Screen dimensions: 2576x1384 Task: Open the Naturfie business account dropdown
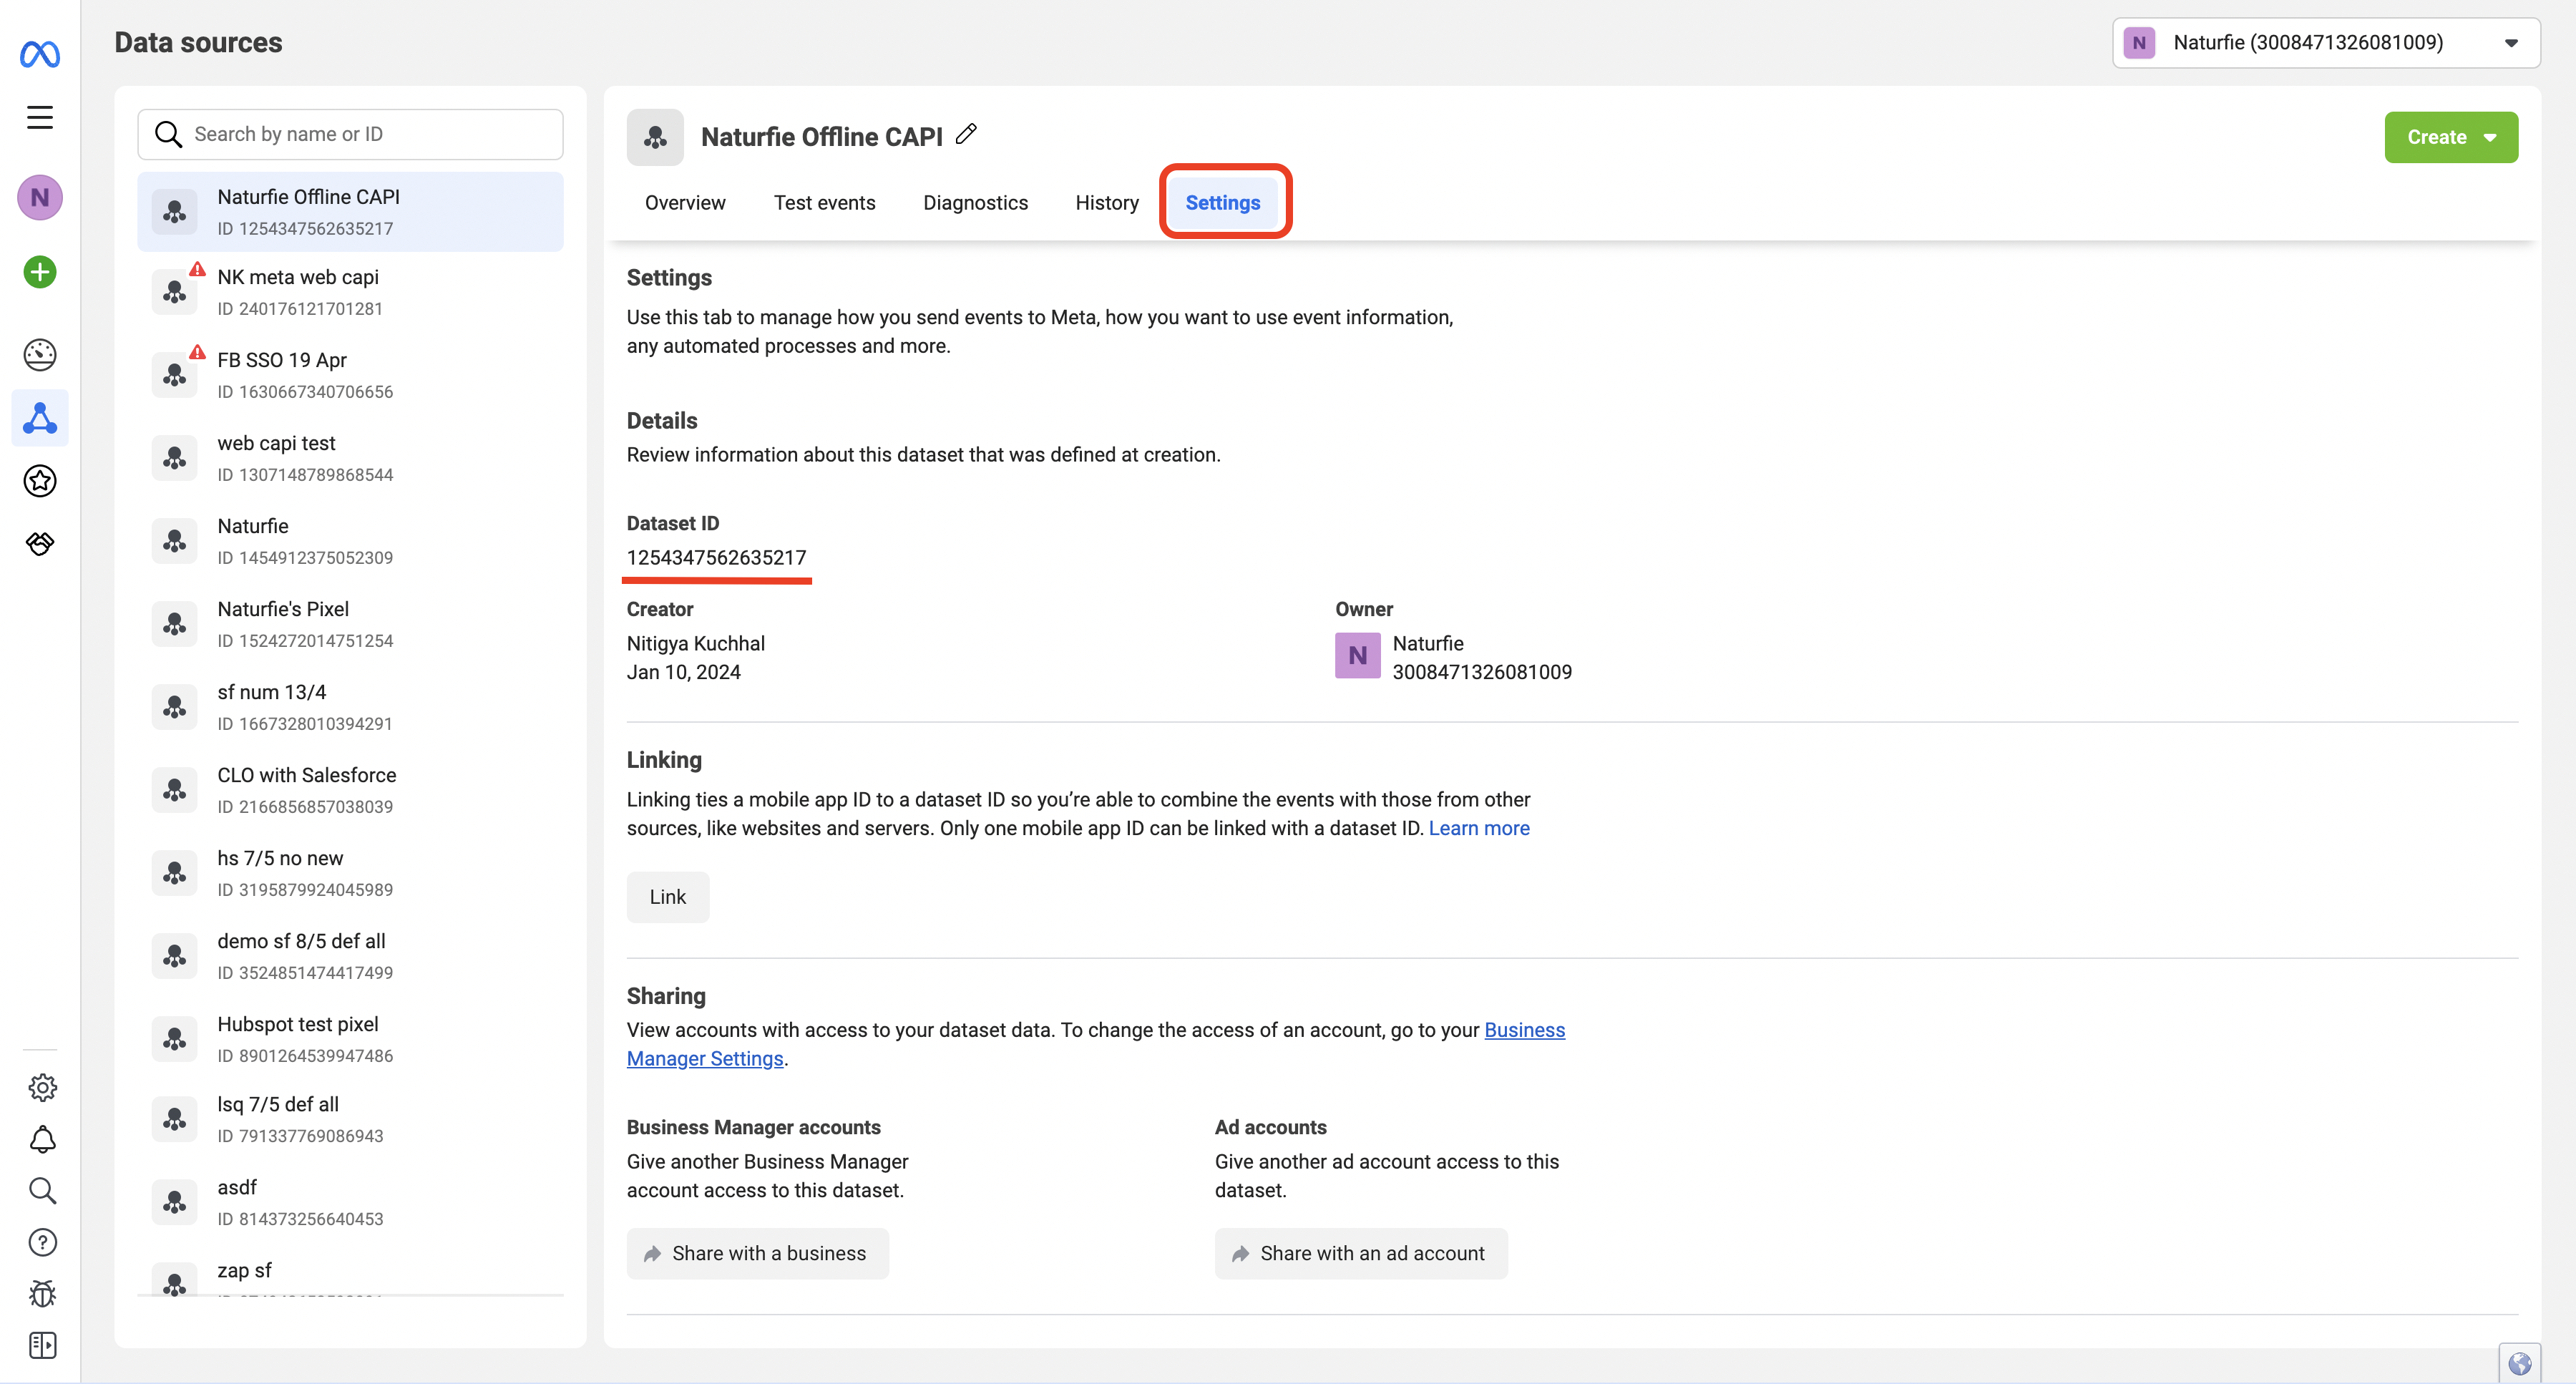point(2326,42)
